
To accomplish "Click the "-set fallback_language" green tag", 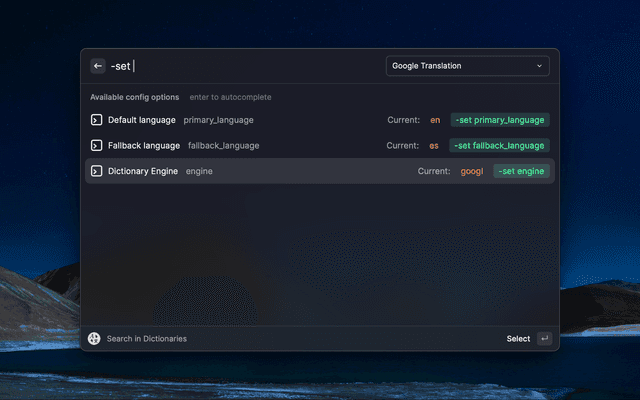I will [500, 145].
